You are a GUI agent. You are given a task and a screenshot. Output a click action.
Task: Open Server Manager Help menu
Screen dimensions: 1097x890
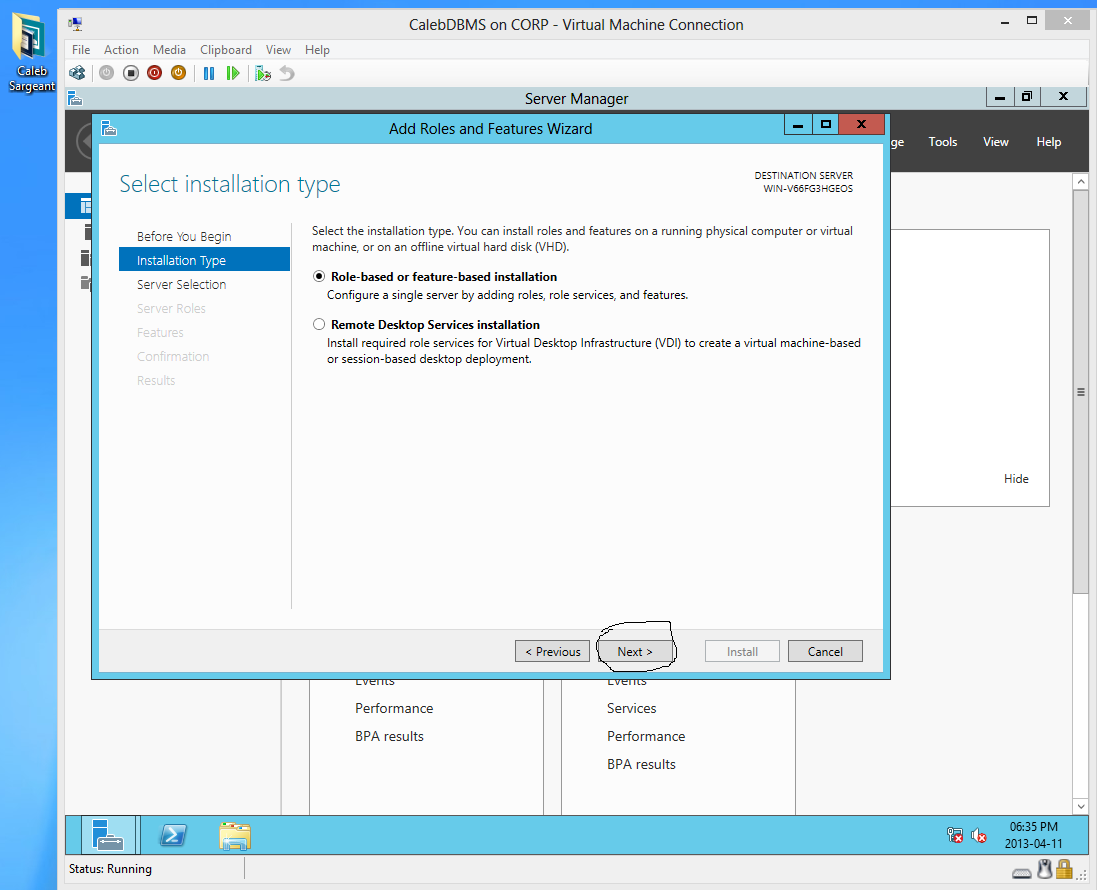(1048, 141)
